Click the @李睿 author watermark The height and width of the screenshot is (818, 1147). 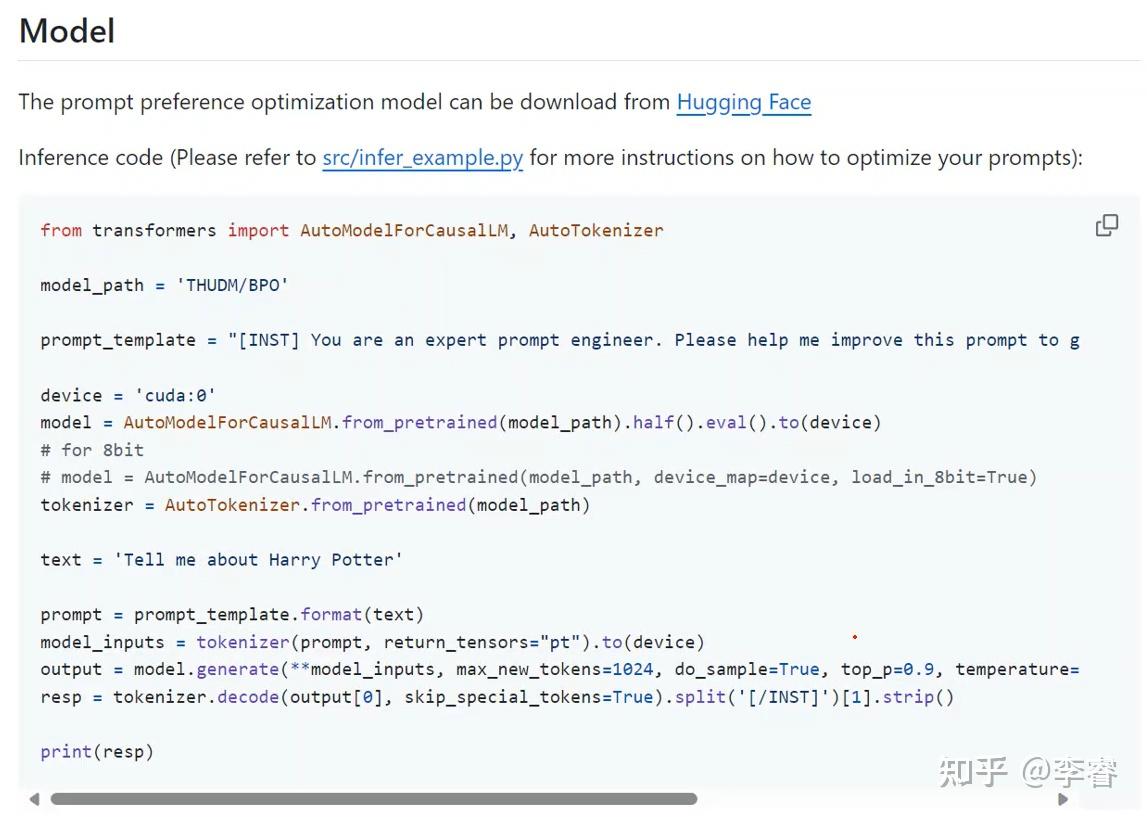click(x=1069, y=772)
